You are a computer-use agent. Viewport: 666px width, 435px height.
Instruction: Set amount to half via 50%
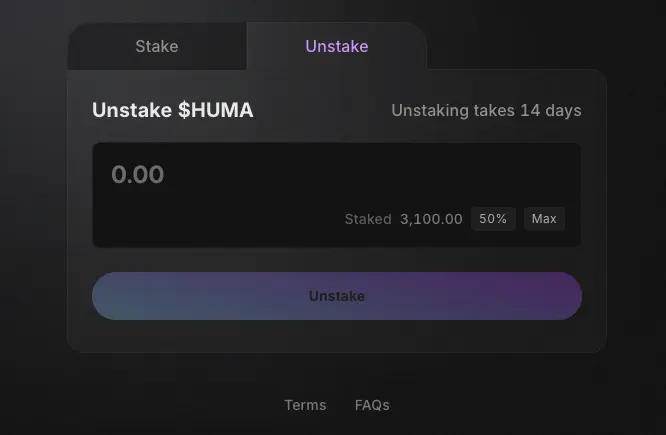point(493,219)
